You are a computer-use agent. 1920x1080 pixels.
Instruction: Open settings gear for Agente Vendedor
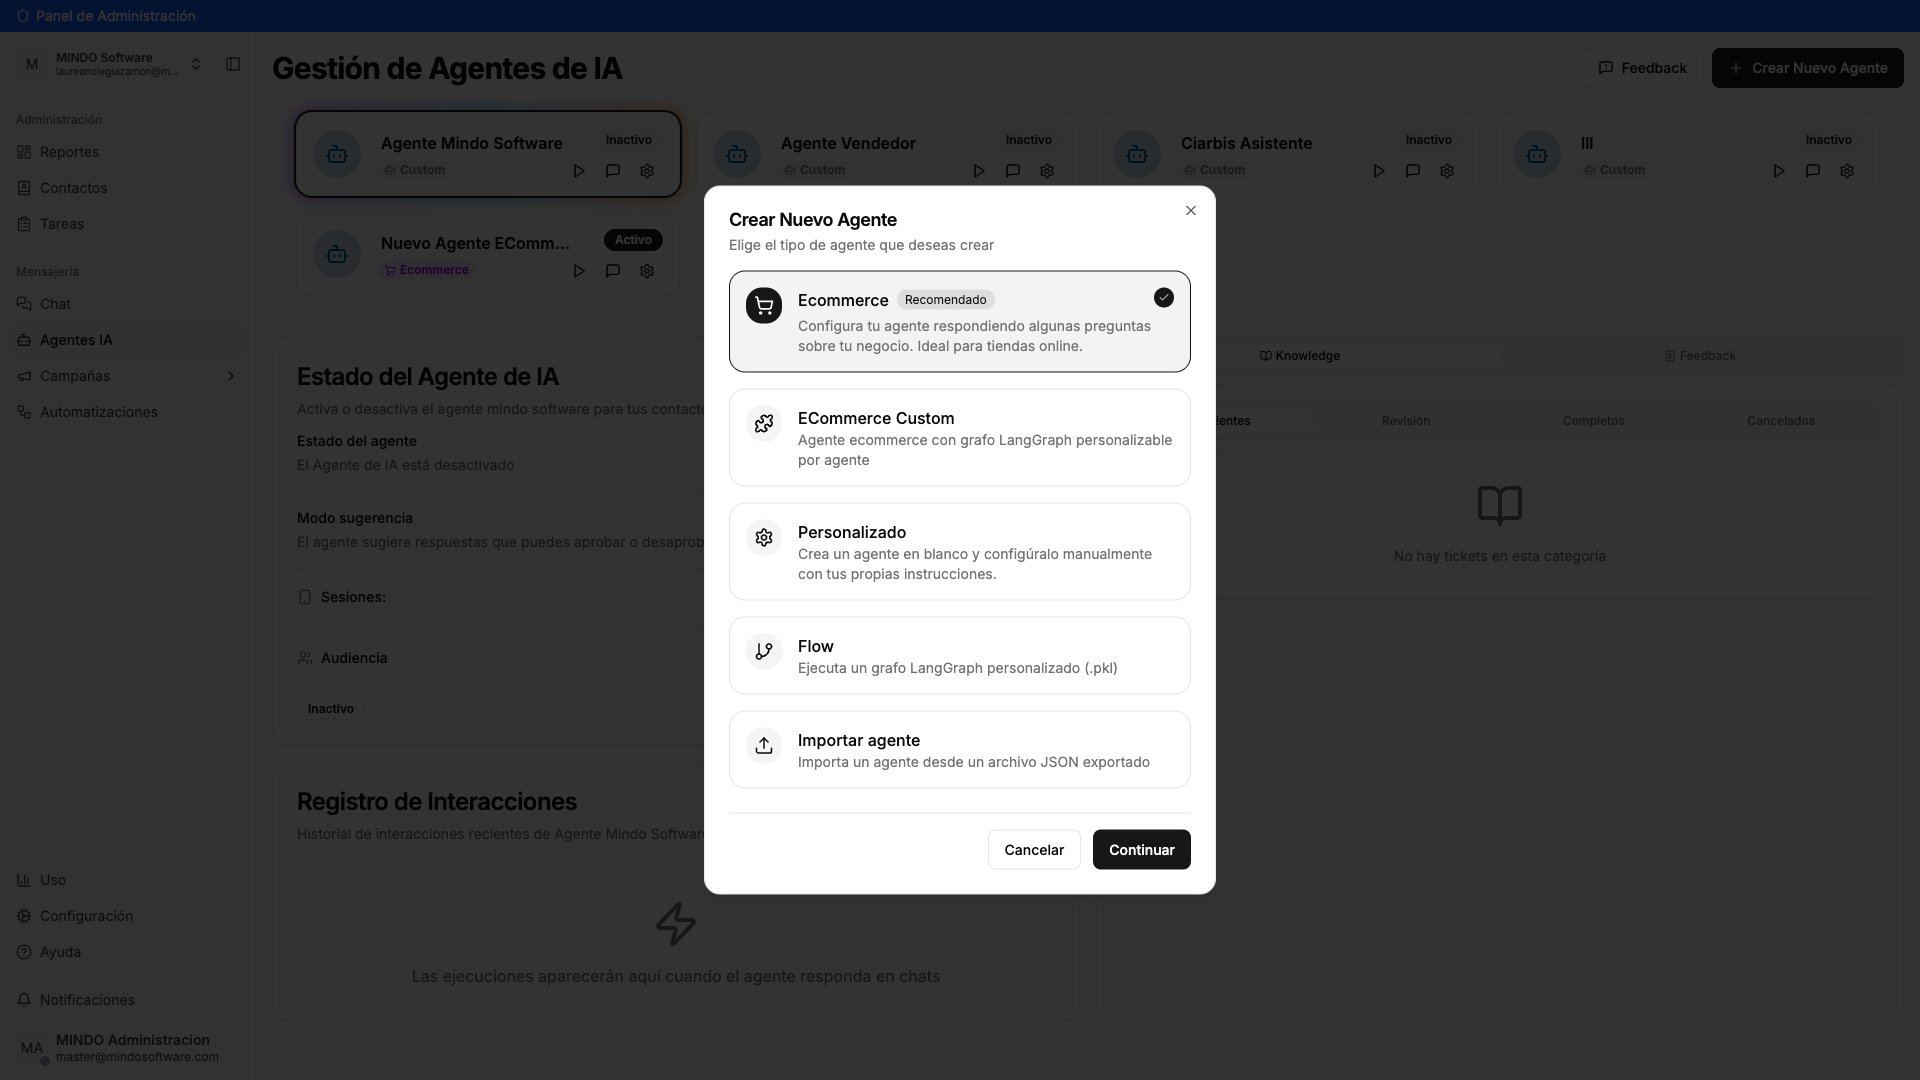point(1047,171)
